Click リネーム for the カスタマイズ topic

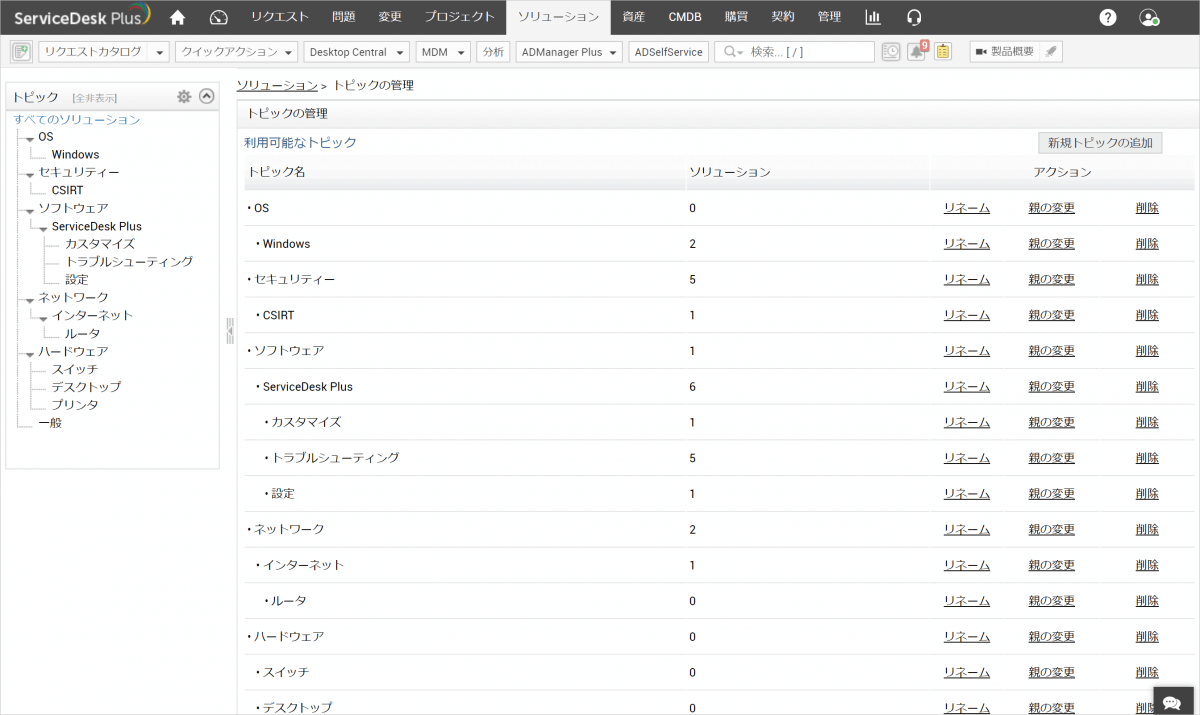point(967,422)
